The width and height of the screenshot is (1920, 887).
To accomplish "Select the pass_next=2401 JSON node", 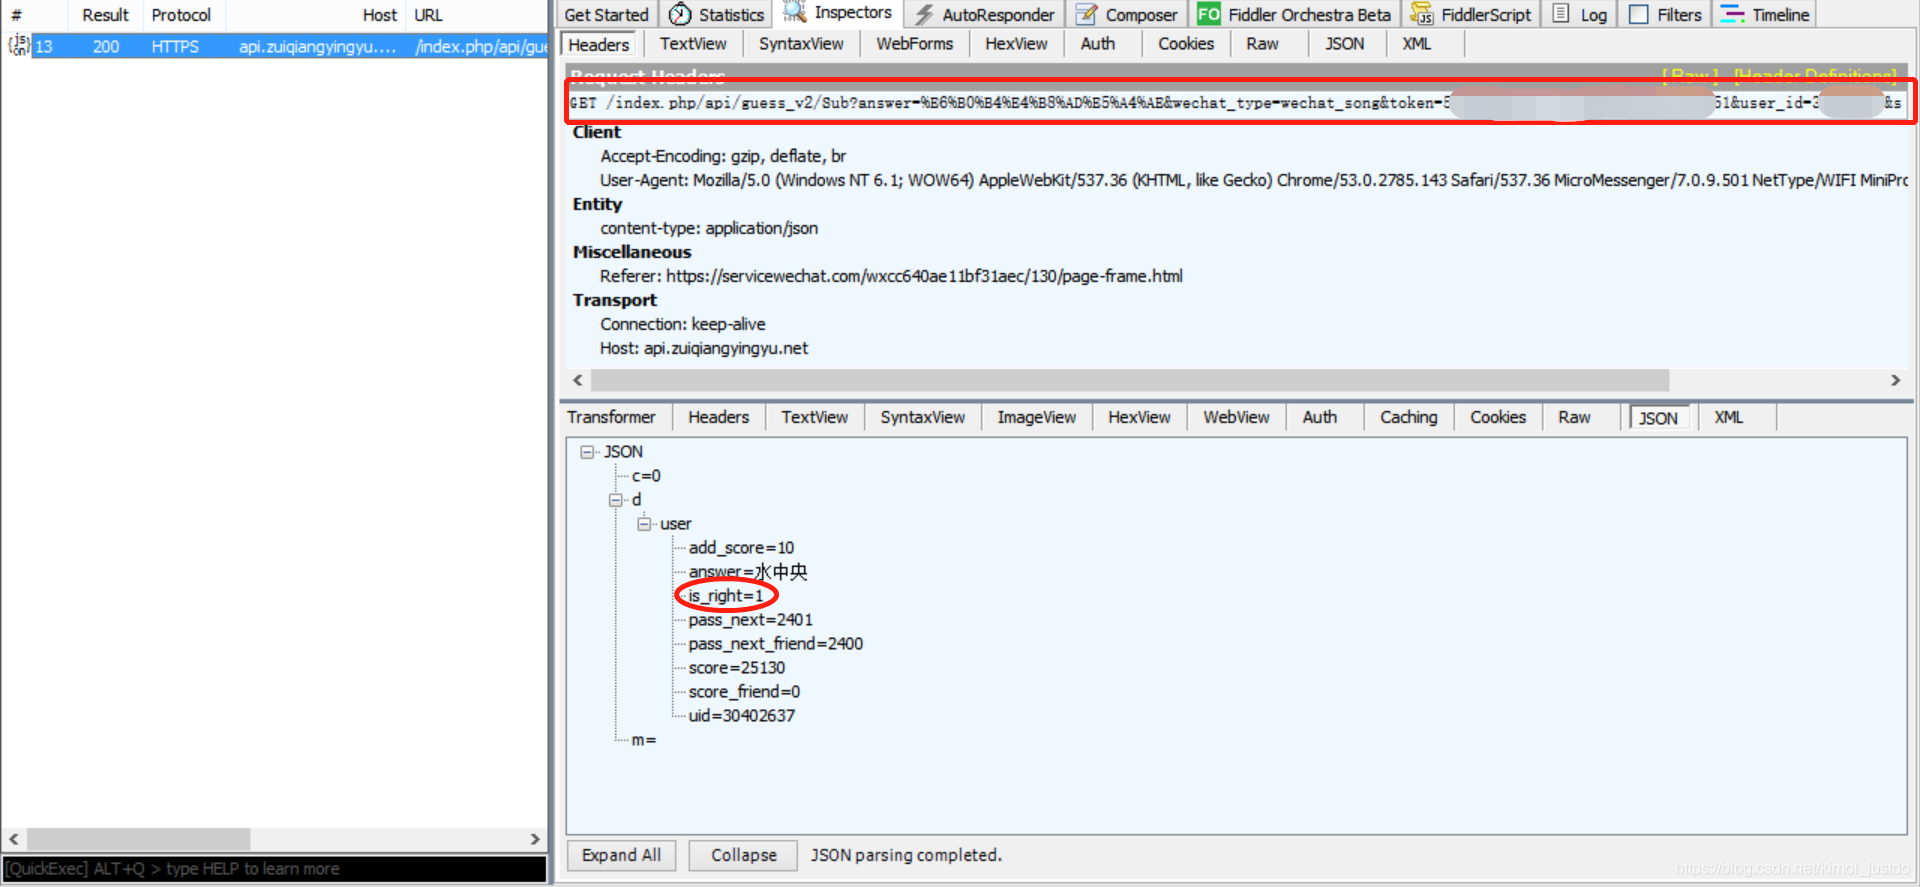I will tap(751, 620).
